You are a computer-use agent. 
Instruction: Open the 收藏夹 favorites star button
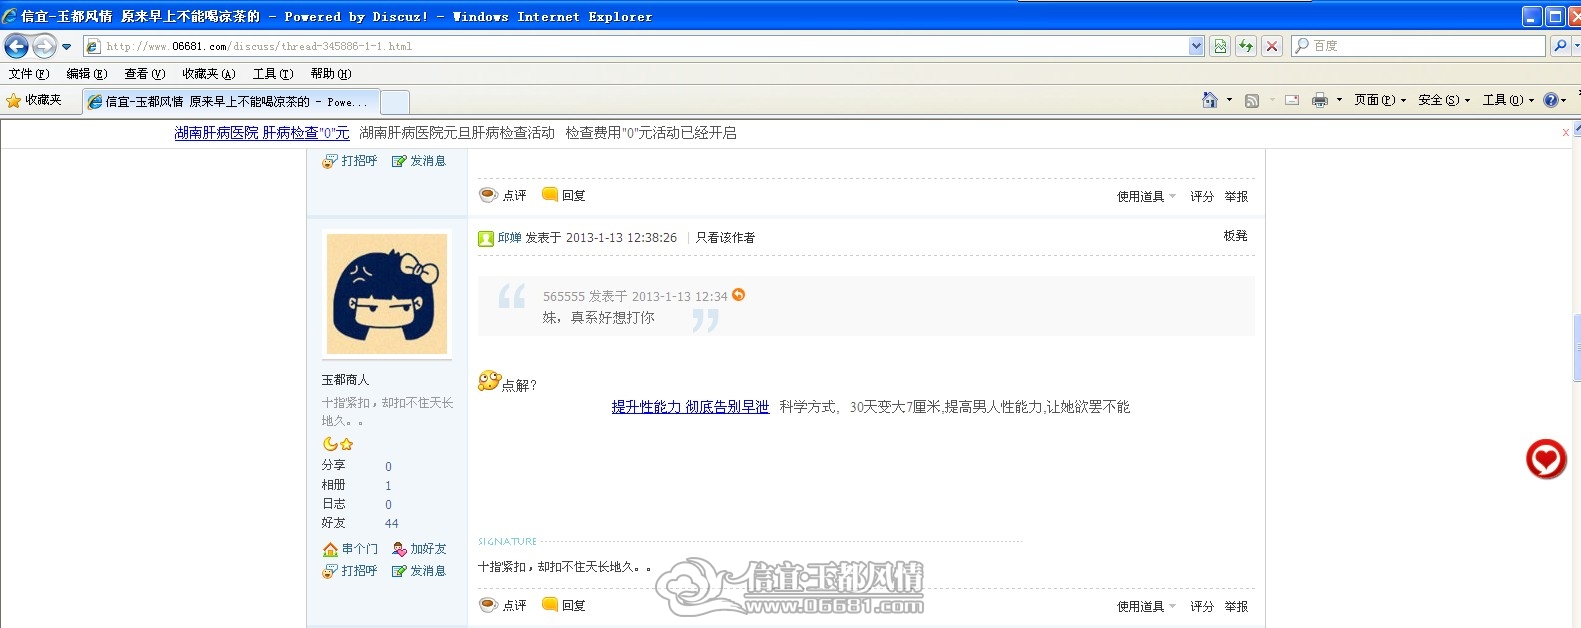tap(34, 100)
